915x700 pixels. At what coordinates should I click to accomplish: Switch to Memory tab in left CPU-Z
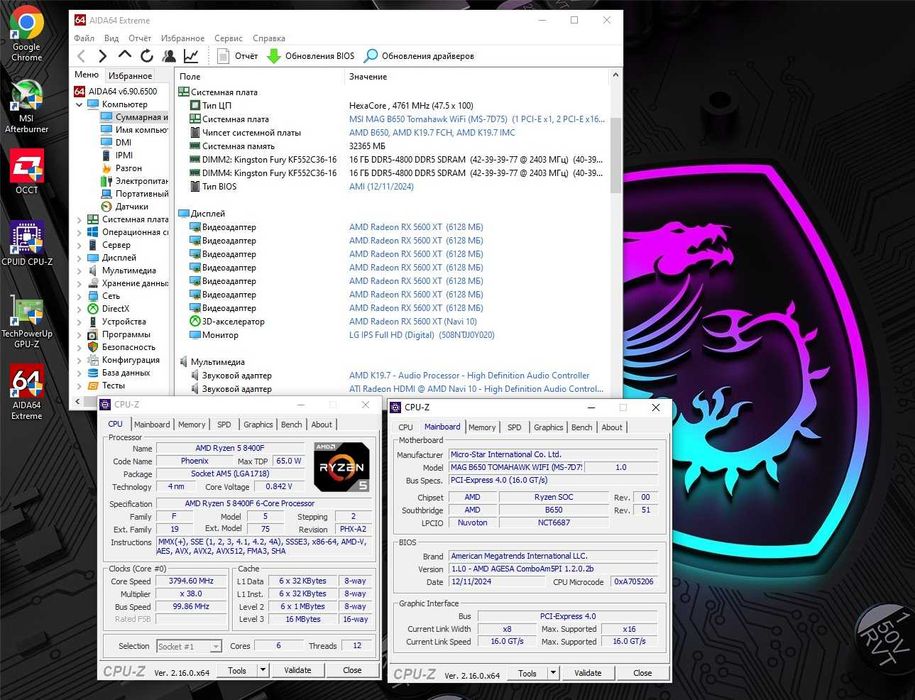(x=191, y=425)
